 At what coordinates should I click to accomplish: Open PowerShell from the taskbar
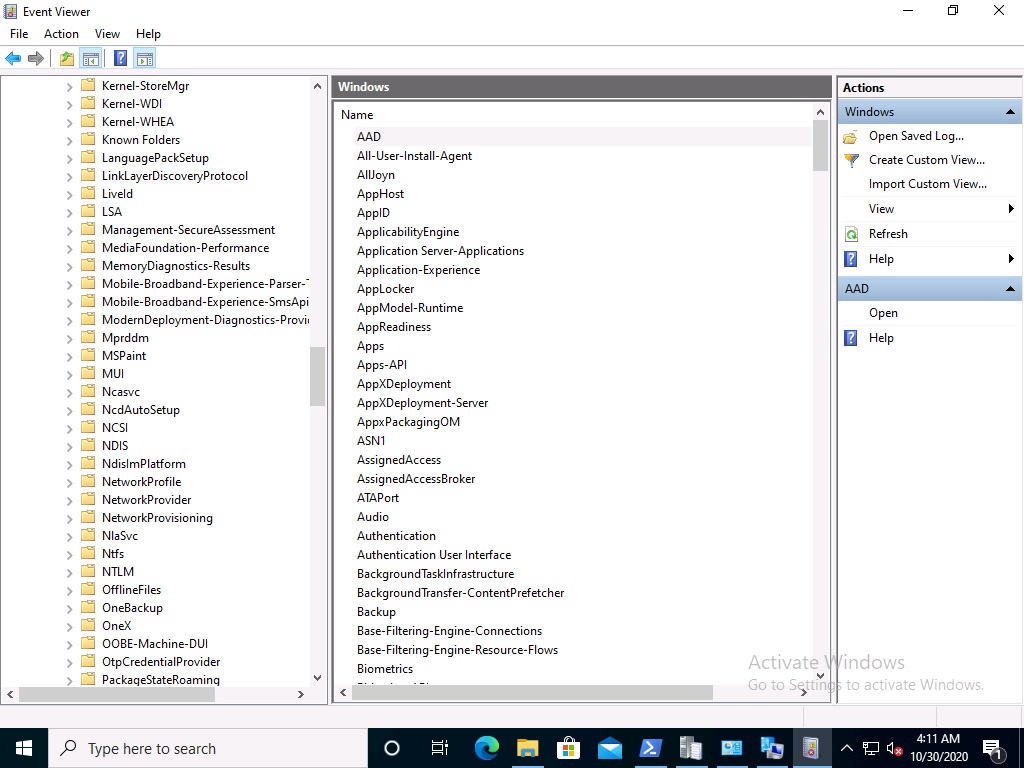650,748
